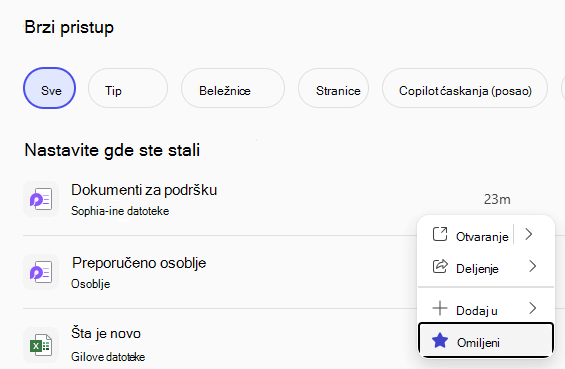This screenshot has width=565, height=369.
Task: Click the blue star Omiljeni icon
Action: (440, 341)
